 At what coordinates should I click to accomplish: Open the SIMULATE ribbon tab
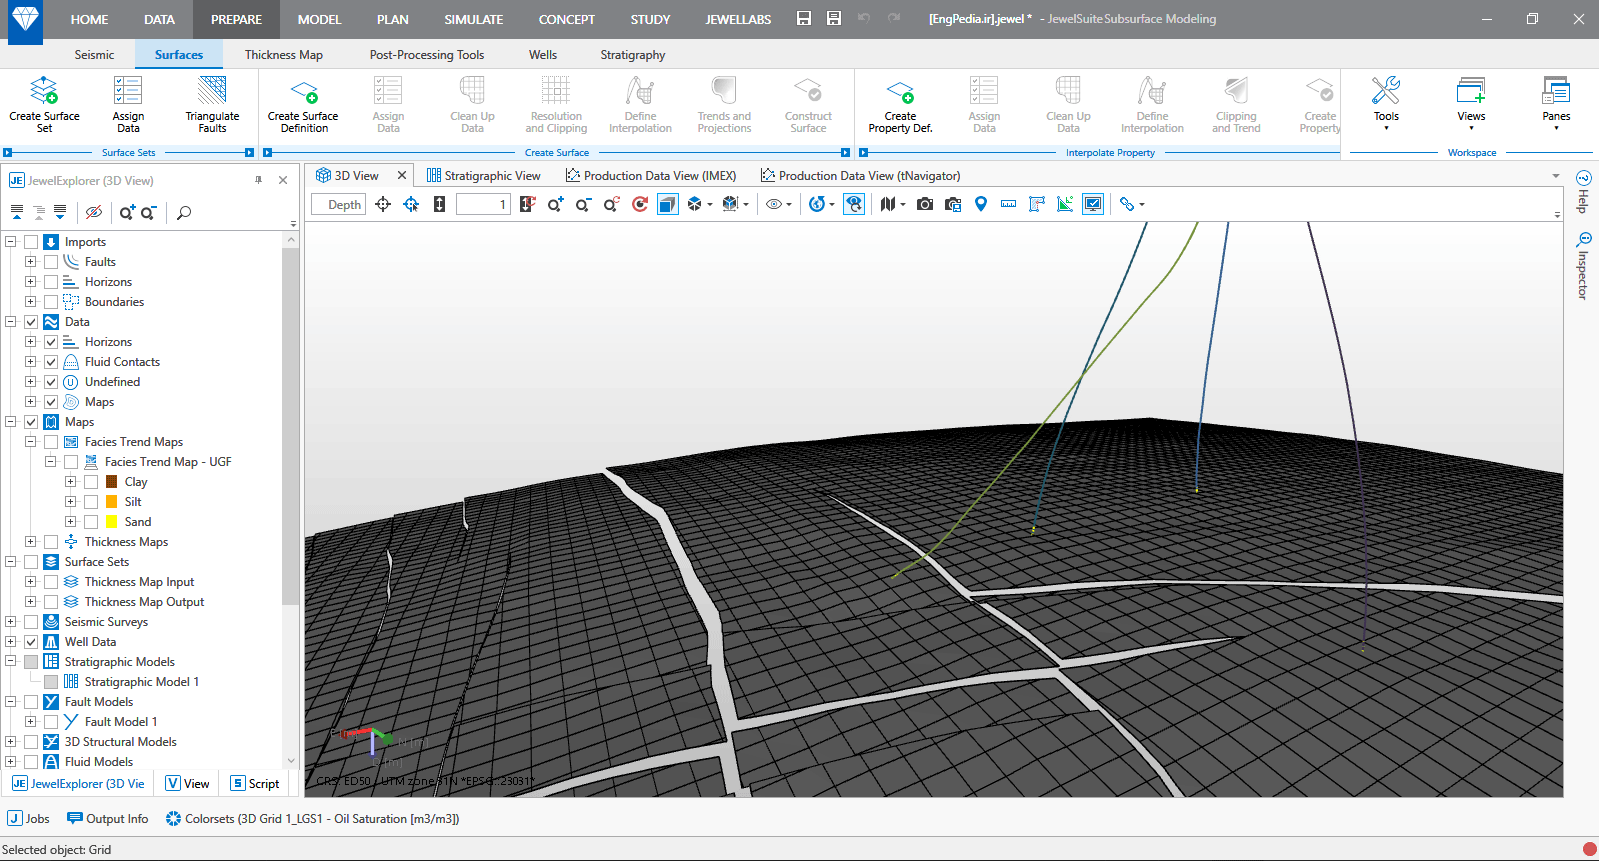click(474, 19)
